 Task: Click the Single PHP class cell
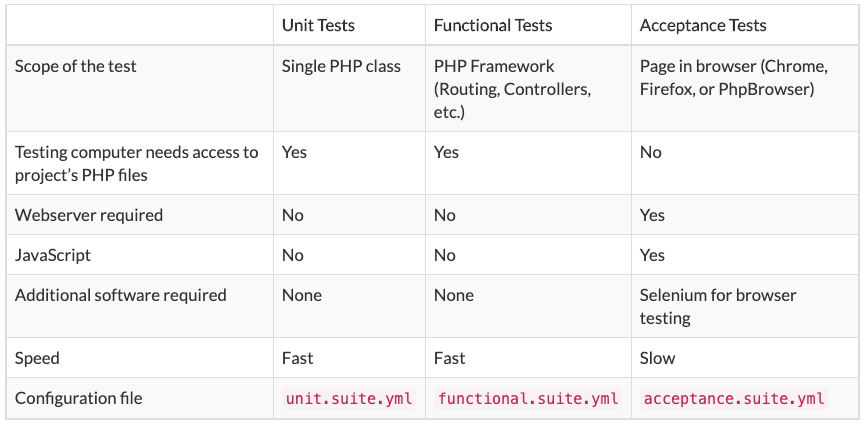[341, 66]
